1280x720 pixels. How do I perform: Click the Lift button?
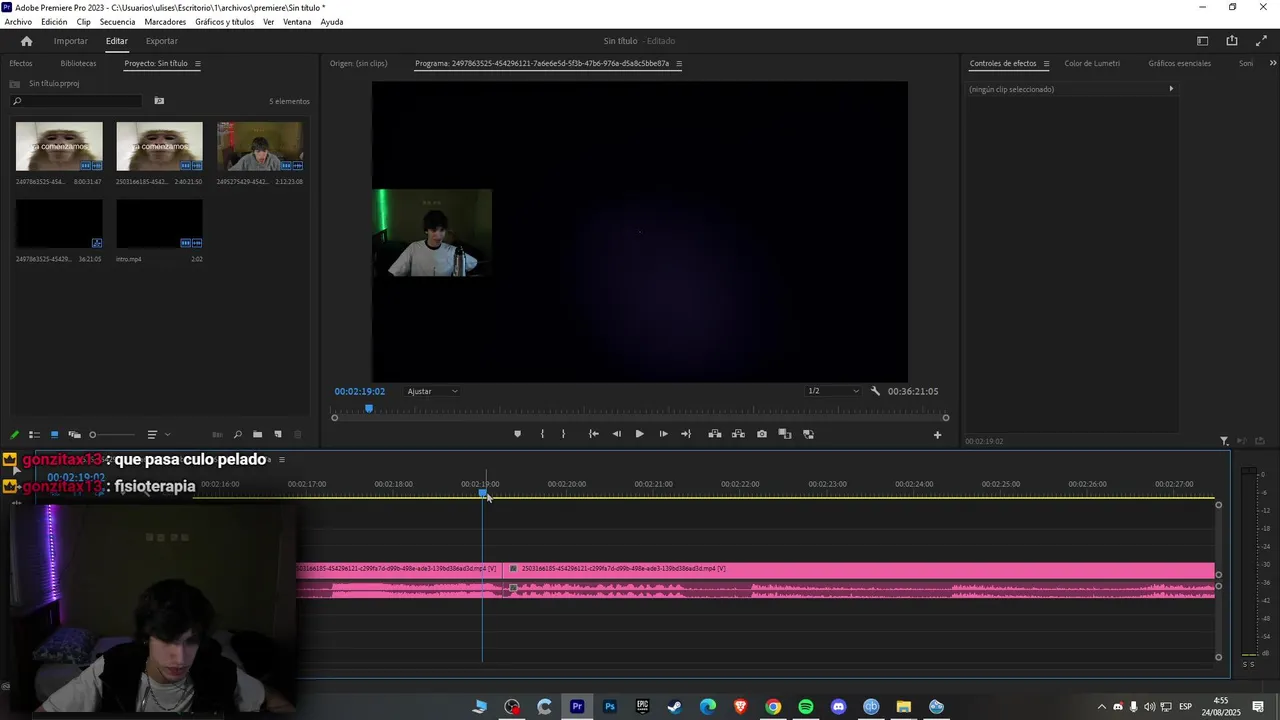[715, 434]
